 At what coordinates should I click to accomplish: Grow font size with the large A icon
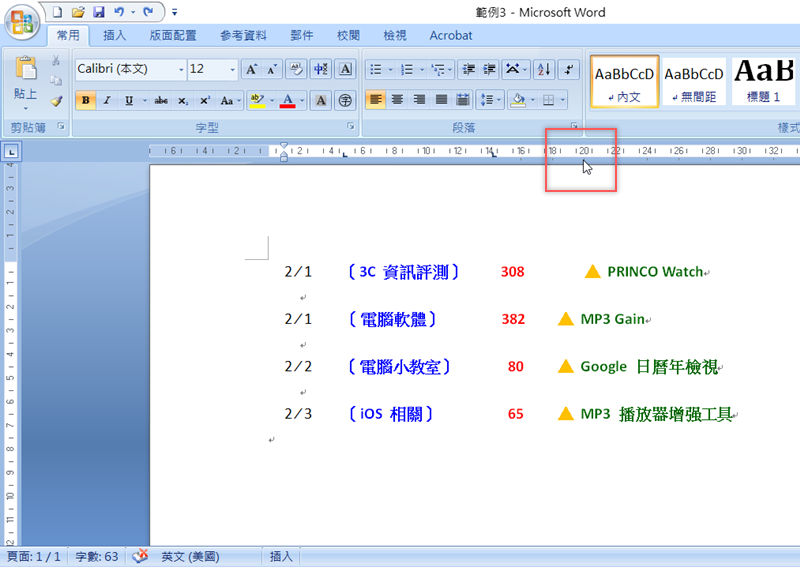tap(251, 69)
